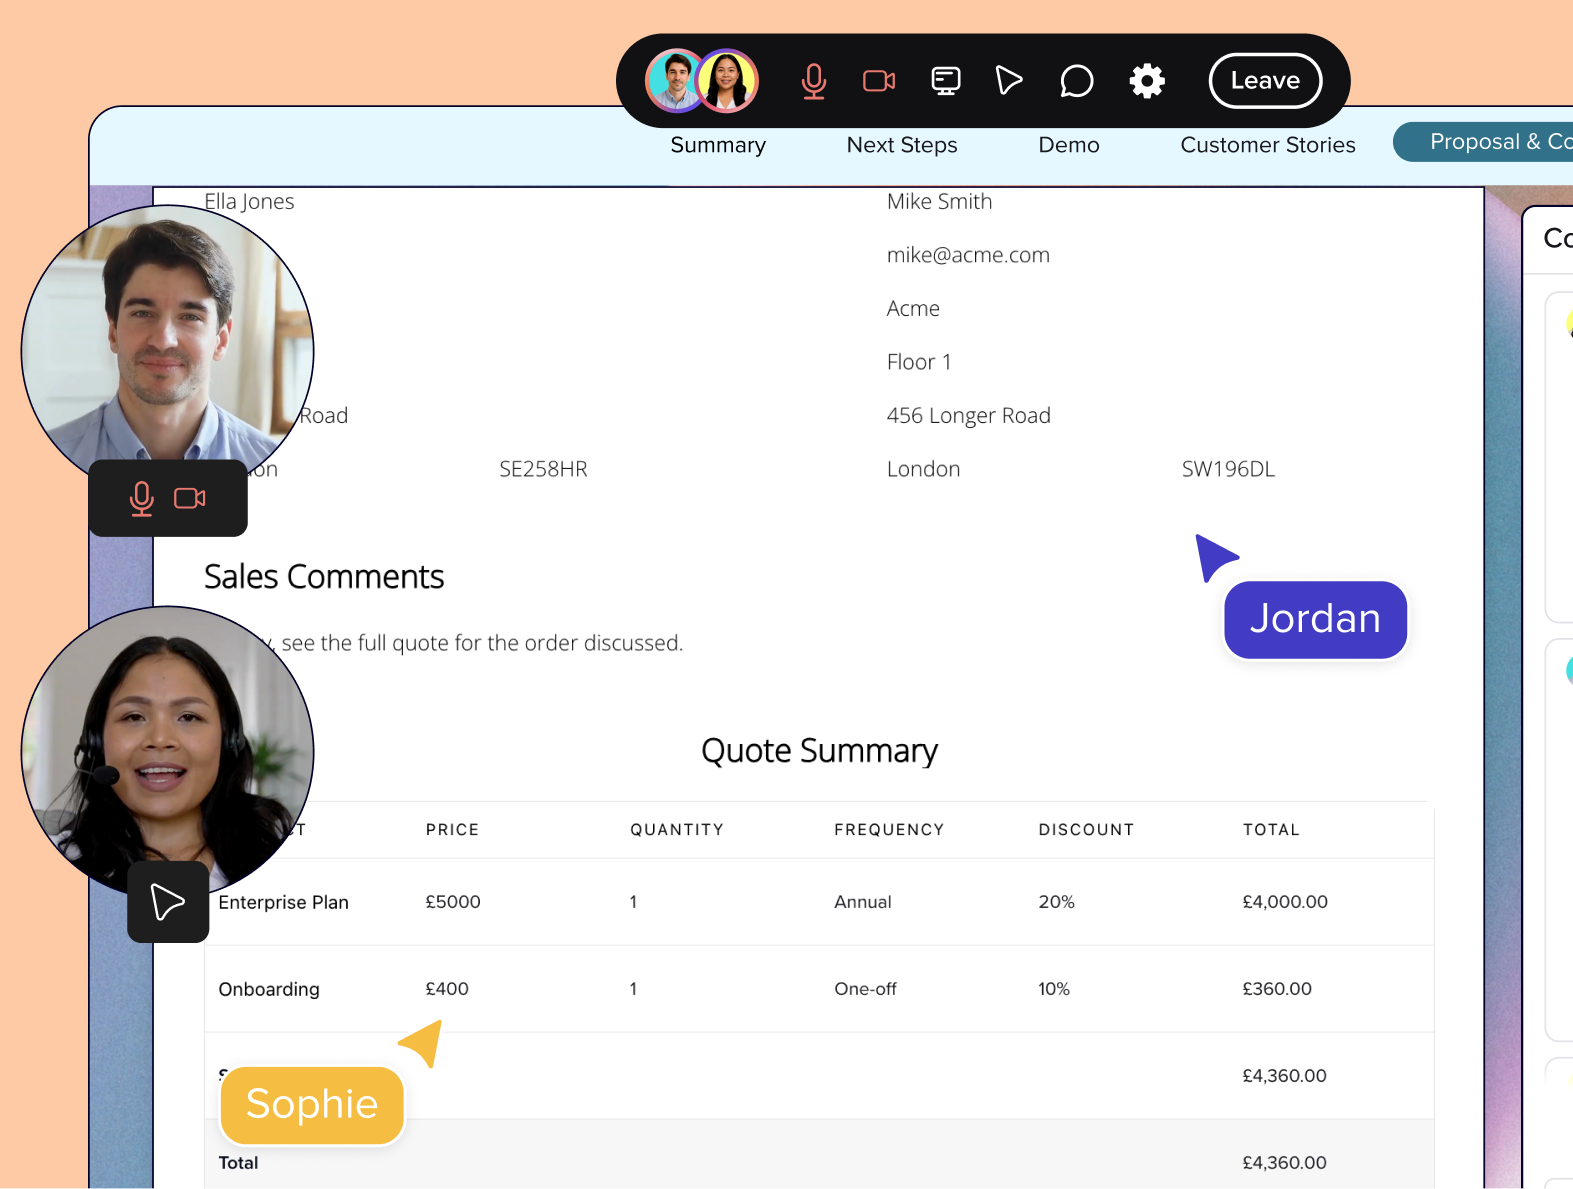Click the Sales Comments heading
Screen dimensions: 1573x1189
[x=324, y=577]
